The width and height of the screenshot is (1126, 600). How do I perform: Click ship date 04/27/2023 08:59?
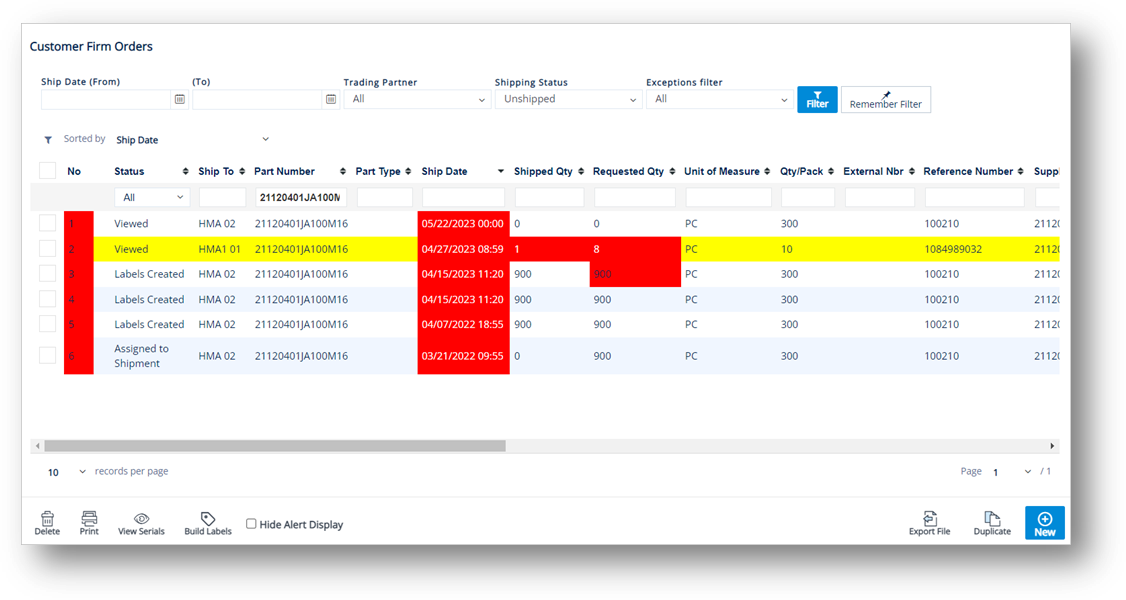[x=462, y=249]
